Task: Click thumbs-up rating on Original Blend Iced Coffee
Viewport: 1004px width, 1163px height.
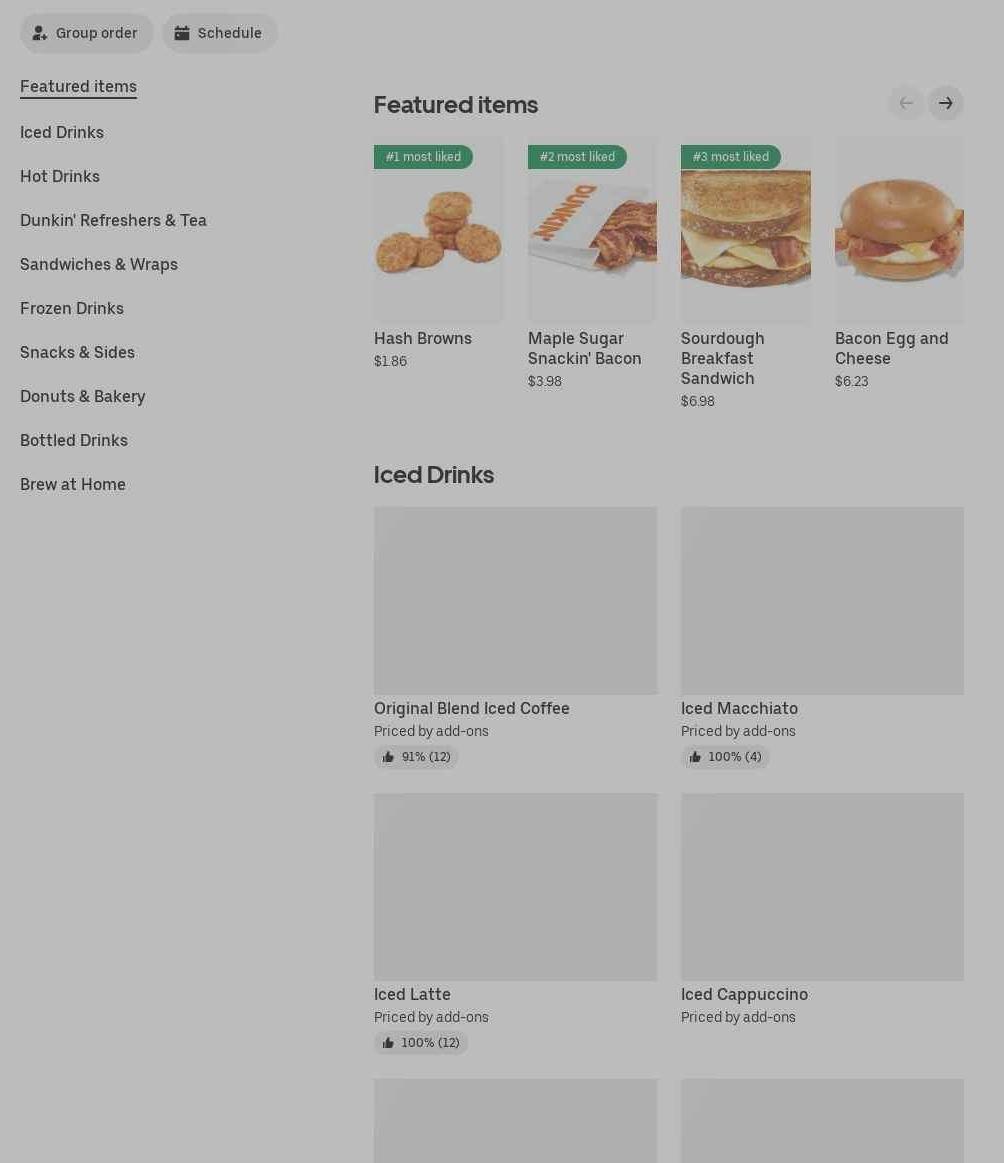Action: [416, 757]
